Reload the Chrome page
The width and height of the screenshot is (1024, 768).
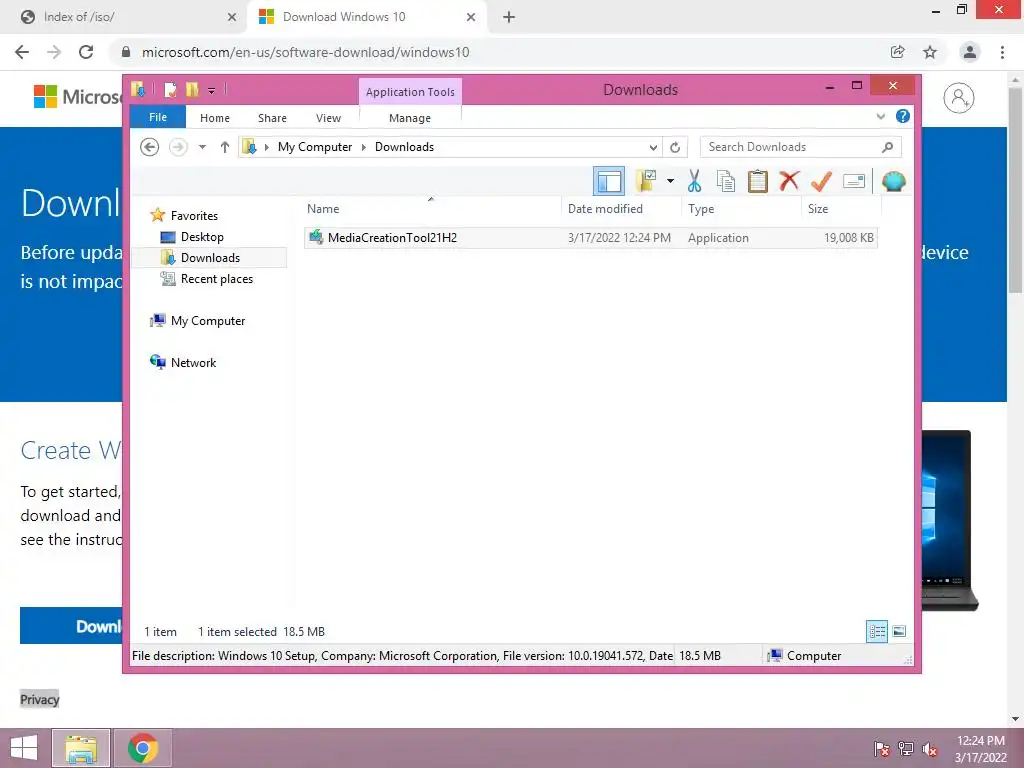click(86, 52)
